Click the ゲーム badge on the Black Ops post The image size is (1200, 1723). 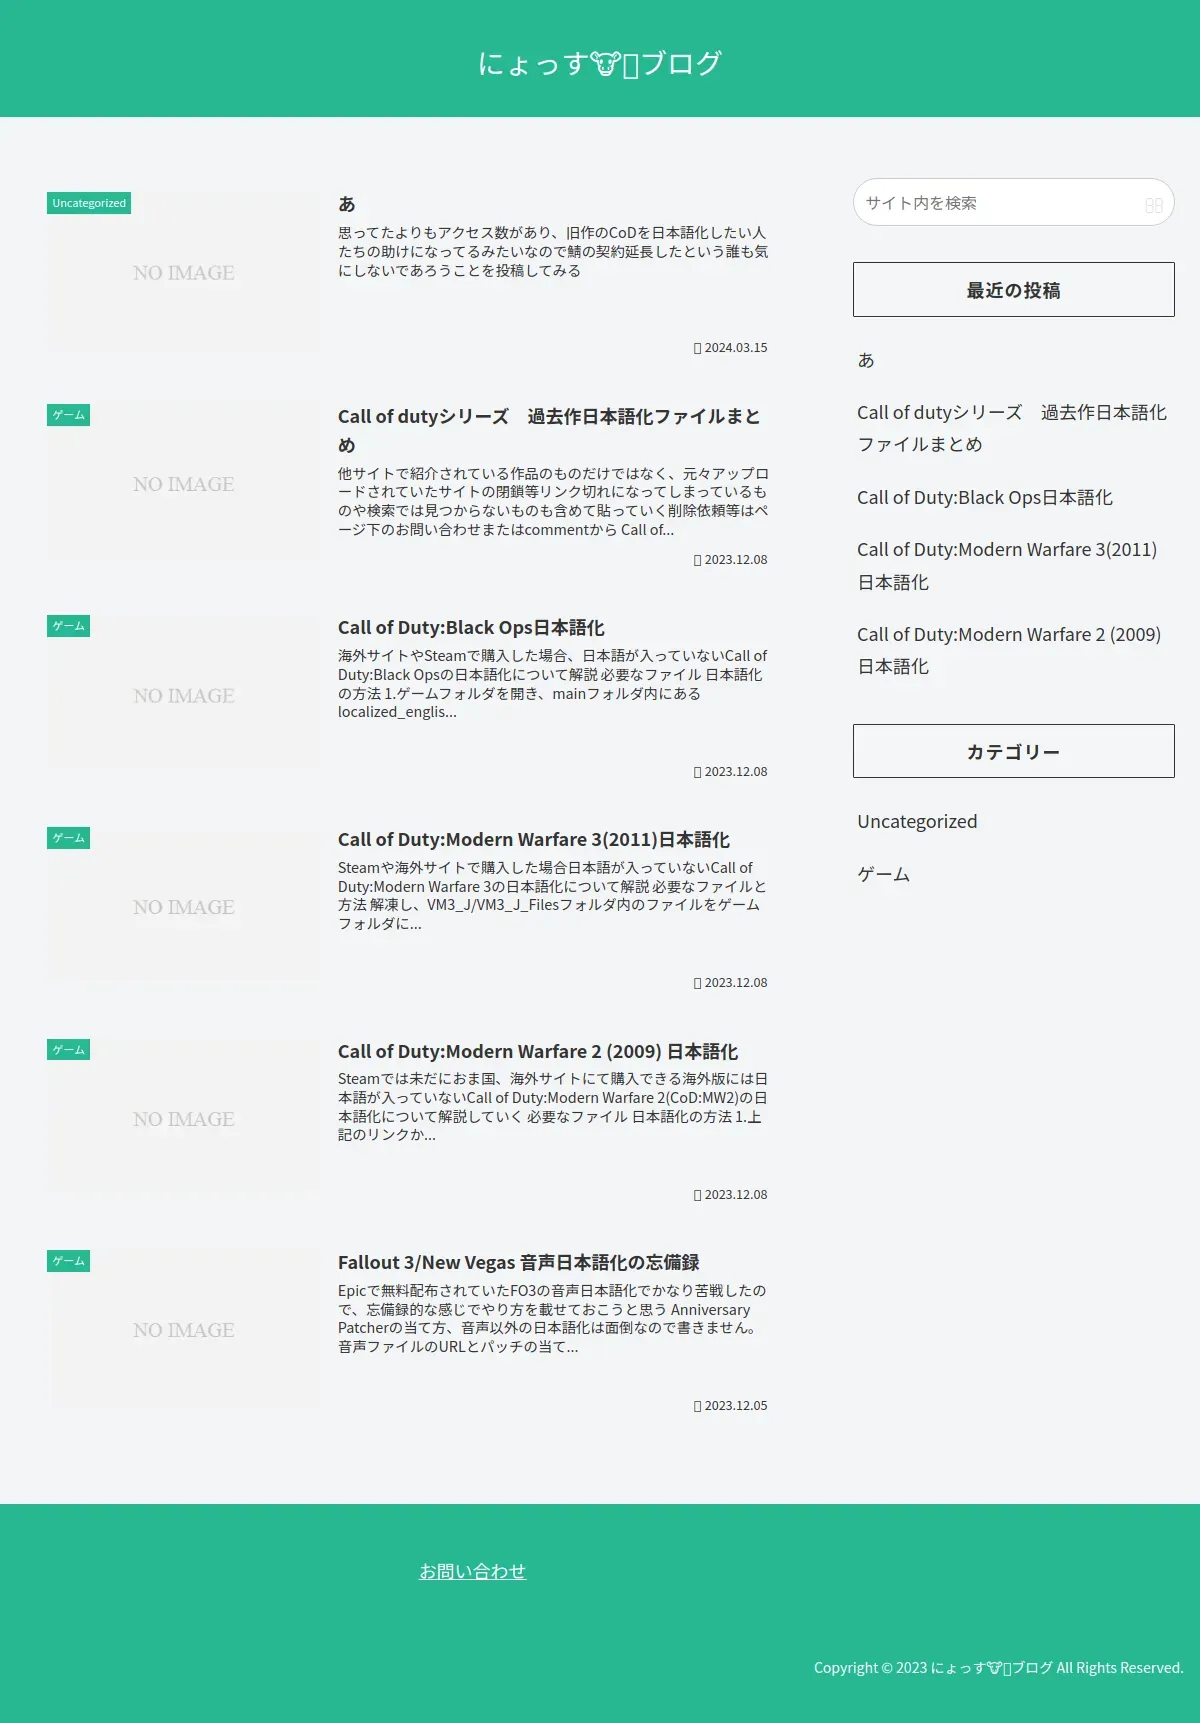tap(68, 626)
